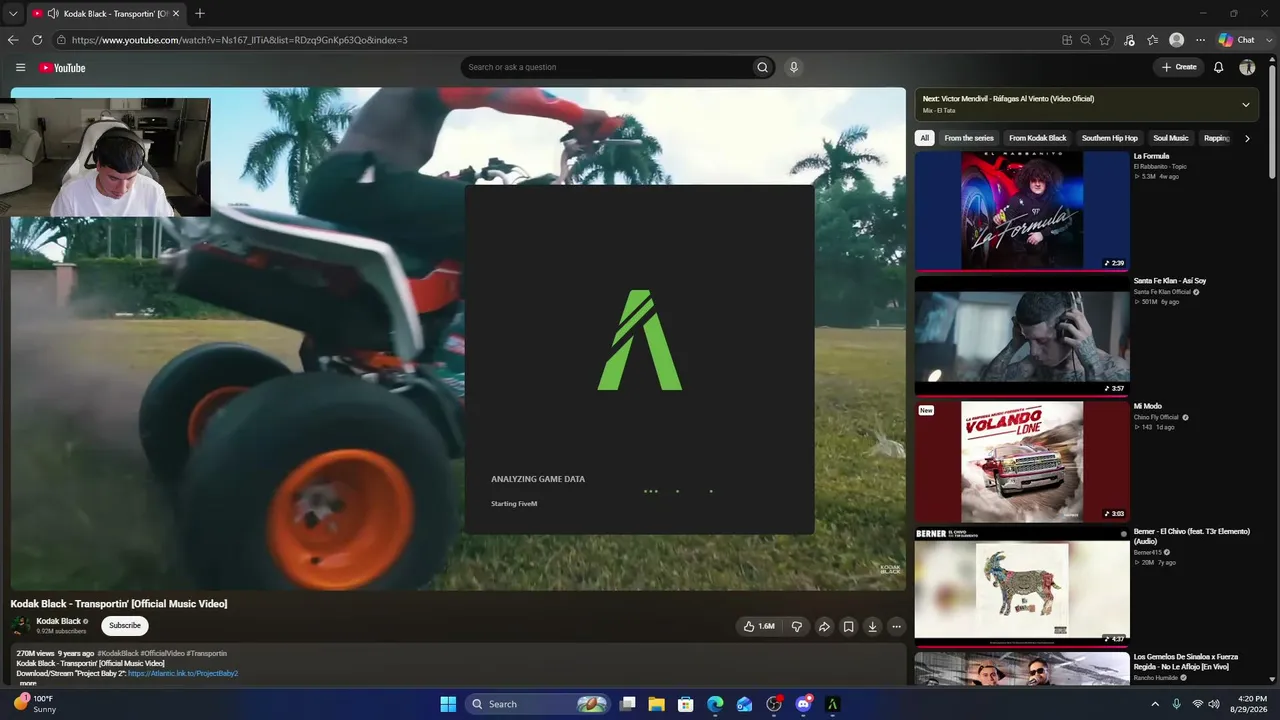Open the La Formula video thumbnail

point(1022,210)
